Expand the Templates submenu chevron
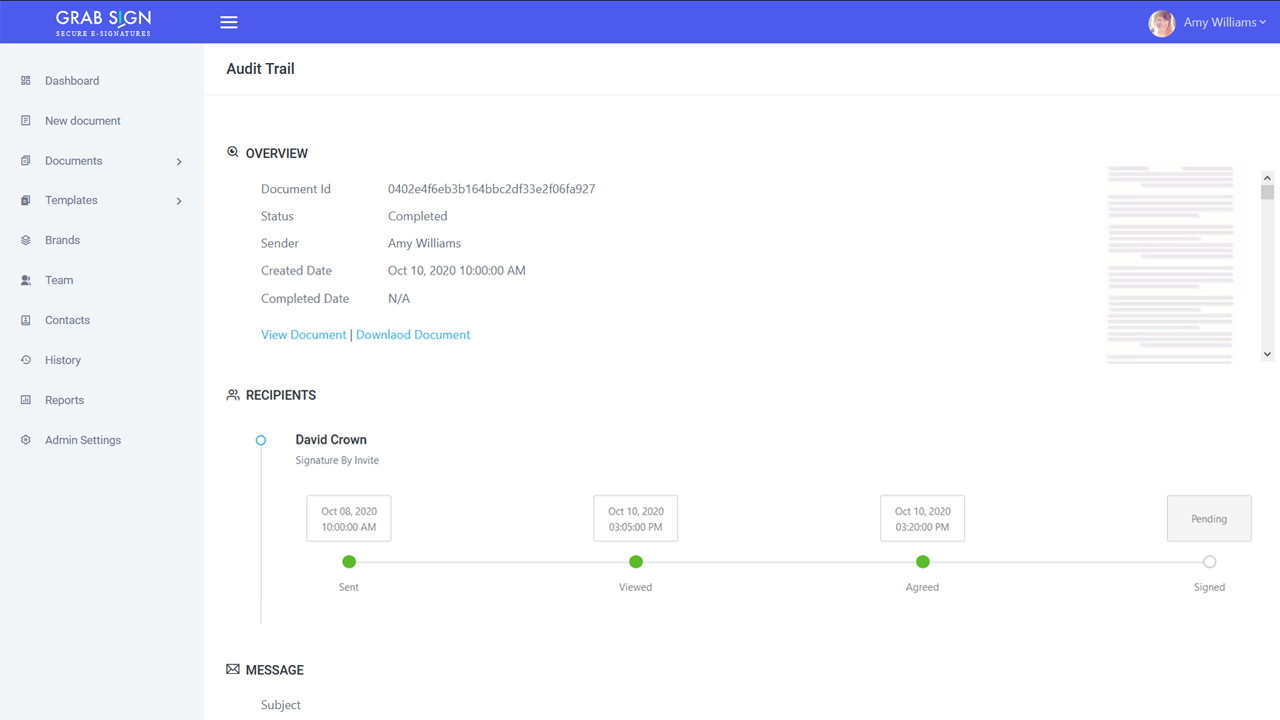This screenshot has height=720, width=1280. click(179, 201)
